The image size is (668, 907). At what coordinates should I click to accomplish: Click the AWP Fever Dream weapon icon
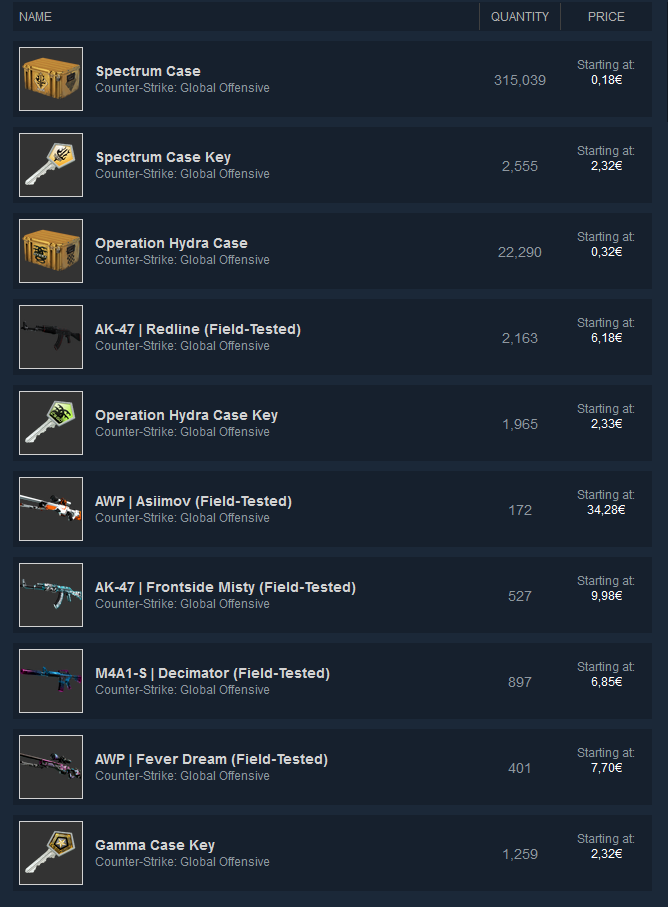tap(51, 767)
